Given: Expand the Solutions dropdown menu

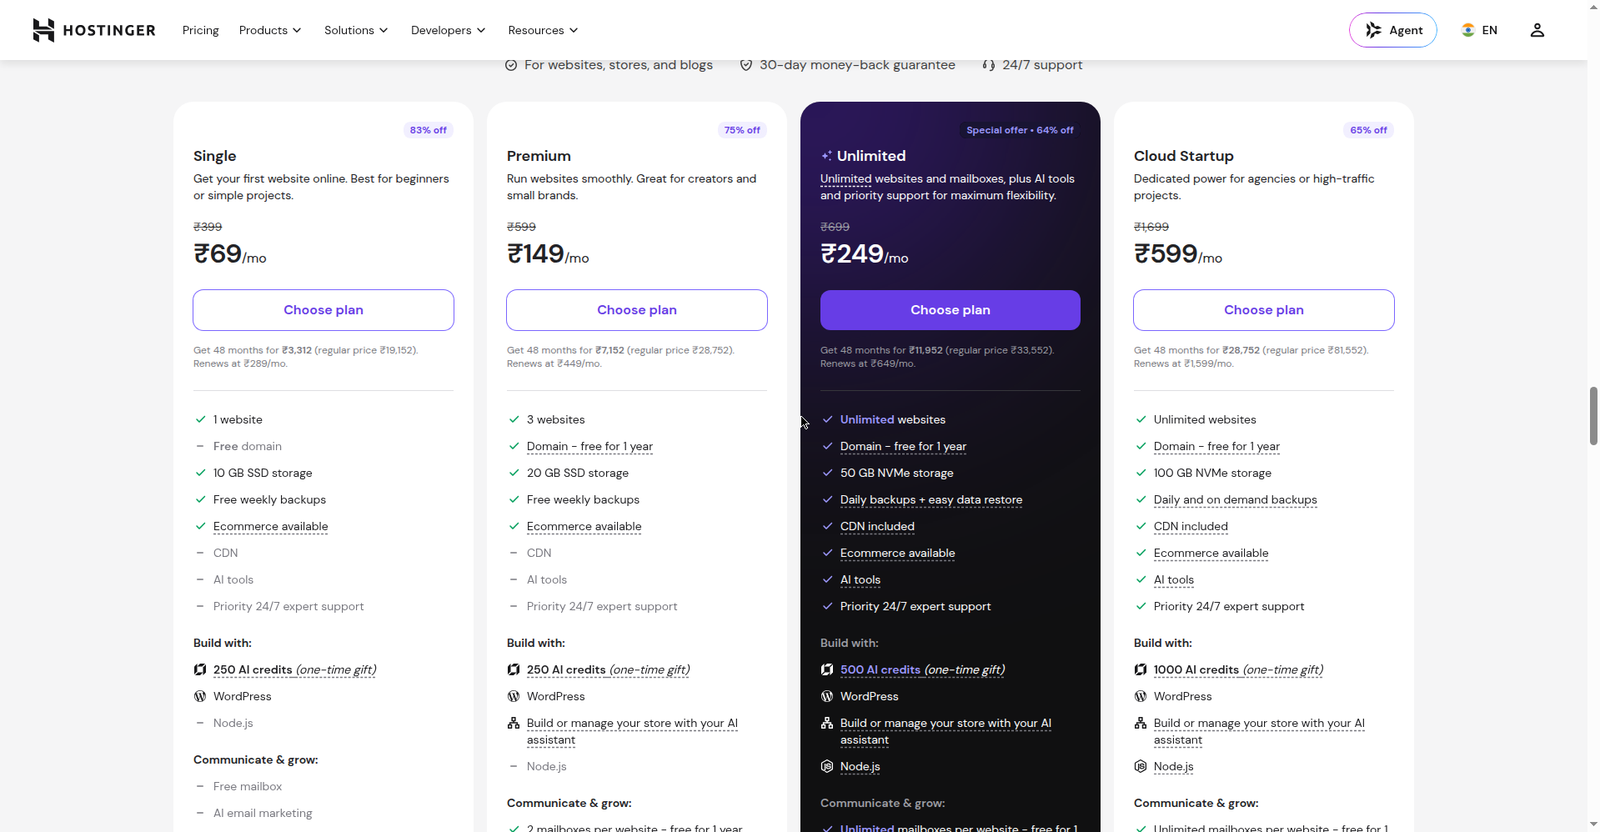Looking at the screenshot, I should [x=356, y=30].
